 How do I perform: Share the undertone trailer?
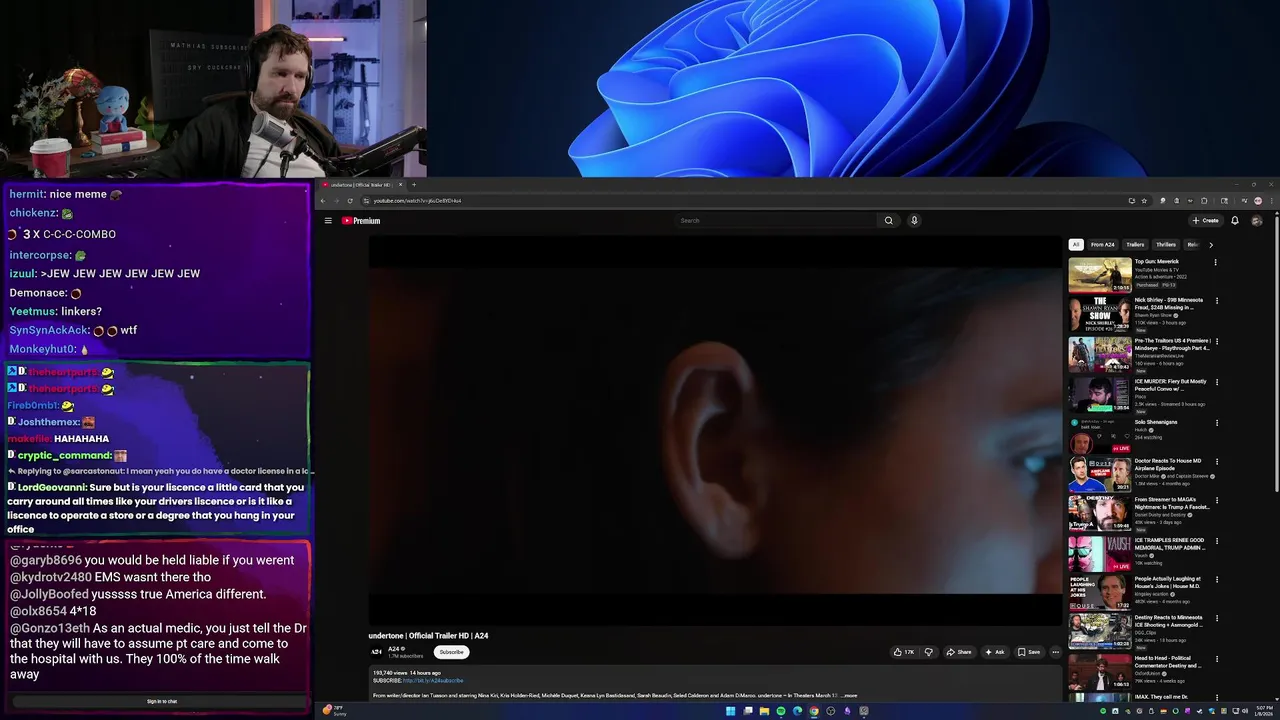959,652
